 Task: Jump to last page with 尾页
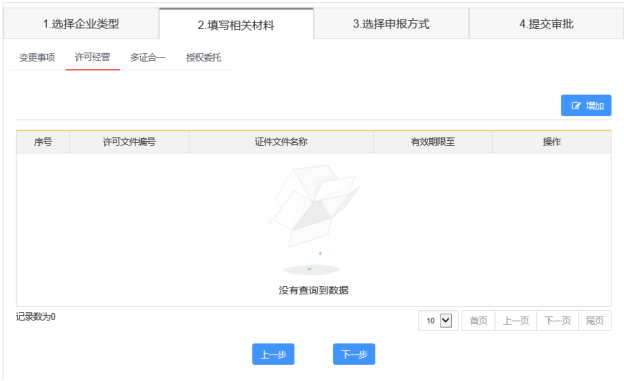595,320
